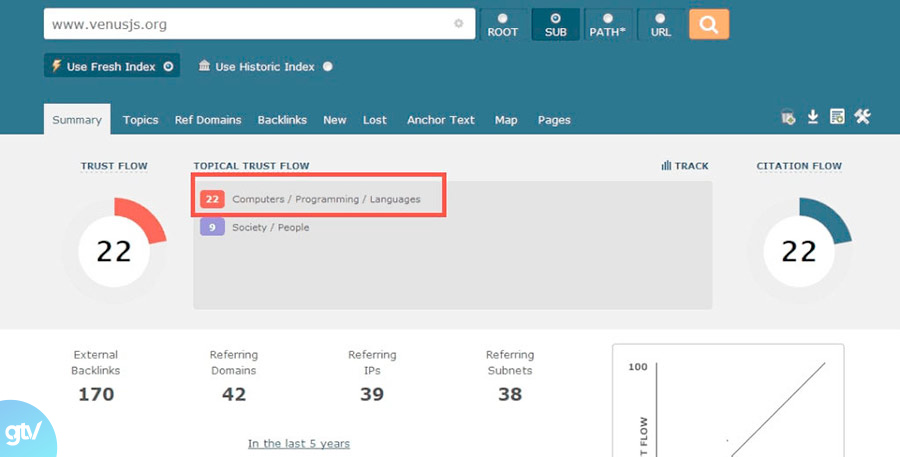The width and height of the screenshot is (900, 457).
Task: Click the GTV logo in corner
Action: (x=22, y=431)
